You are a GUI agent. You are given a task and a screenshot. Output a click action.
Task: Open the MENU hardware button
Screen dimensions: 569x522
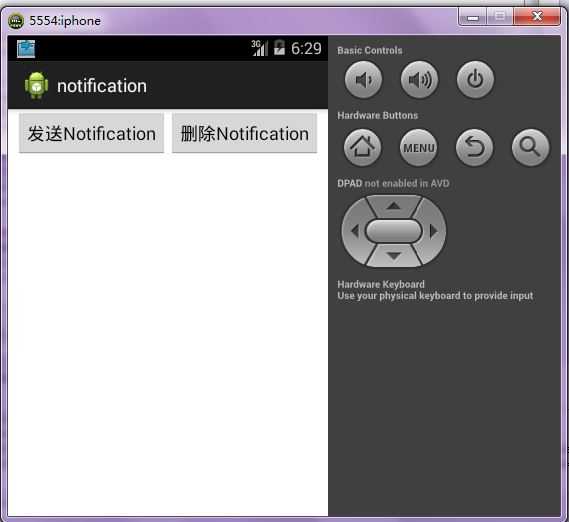pos(418,147)
